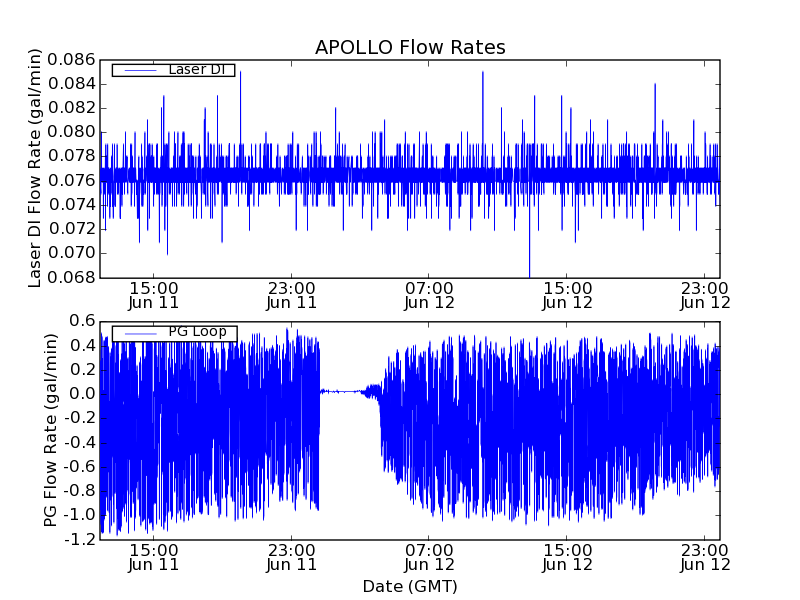The image size is (800, 600).
Task: Click "23:00 Jun 11" under the Laser DI plot
Action: 291,296
